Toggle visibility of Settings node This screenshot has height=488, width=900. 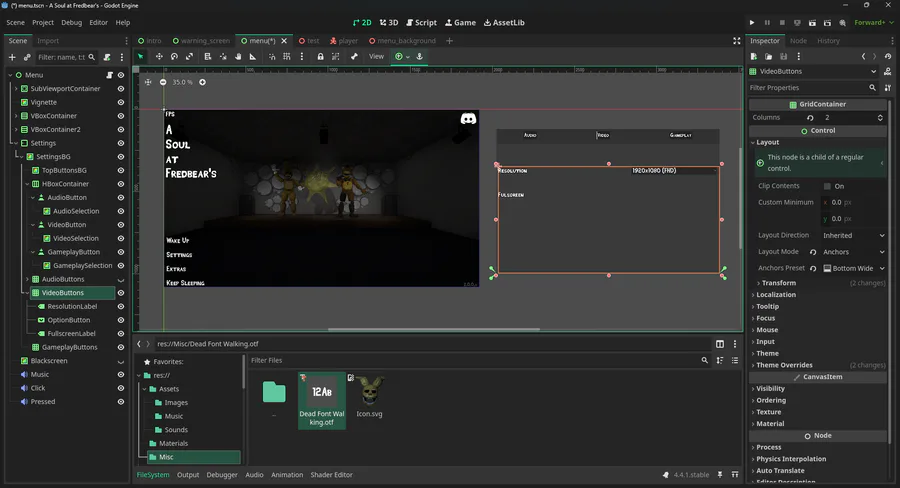tap(121, 143)
